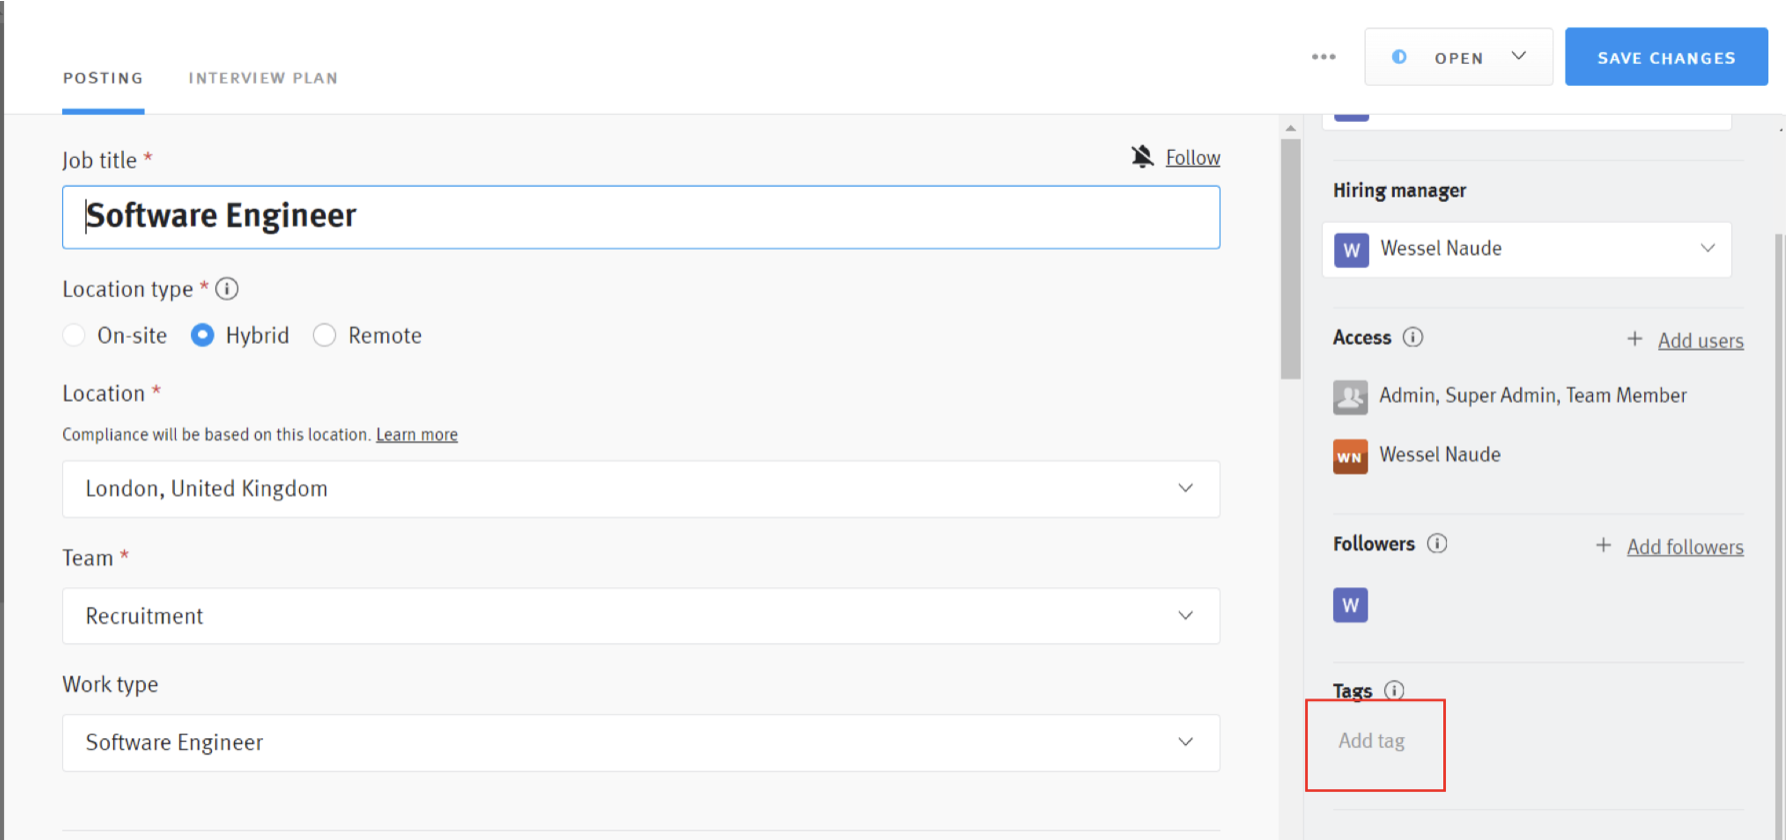This screenshot has width=1786, height=840.
Task: Click the info icon beside Location type
Action: [227, 289]
